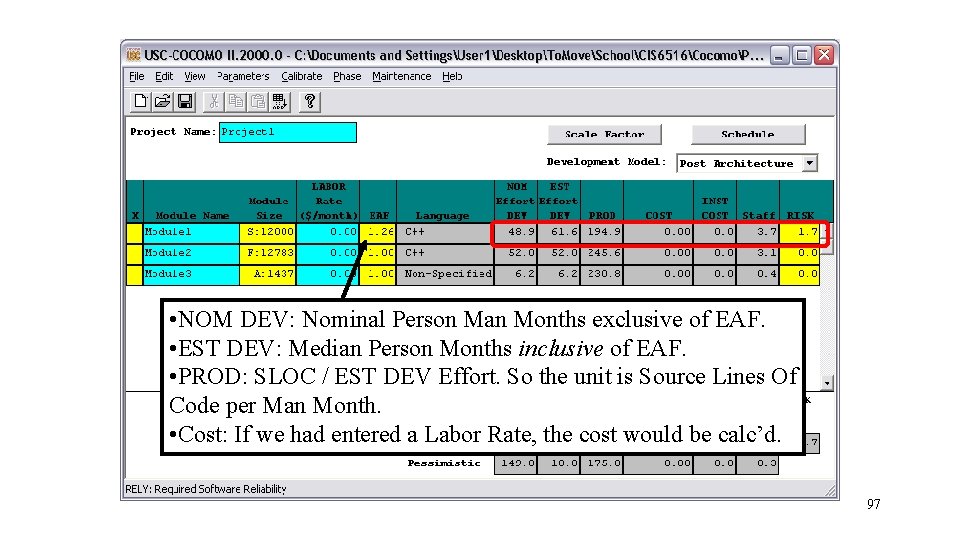Toggle the X selector for Module2

(x=134, y=253)
